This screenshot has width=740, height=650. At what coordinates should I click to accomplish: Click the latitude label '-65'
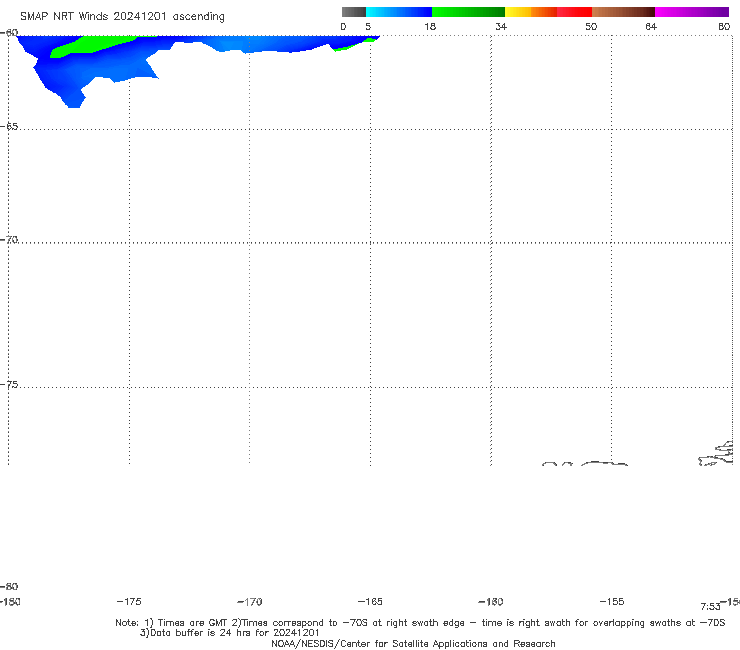[9, 127]
